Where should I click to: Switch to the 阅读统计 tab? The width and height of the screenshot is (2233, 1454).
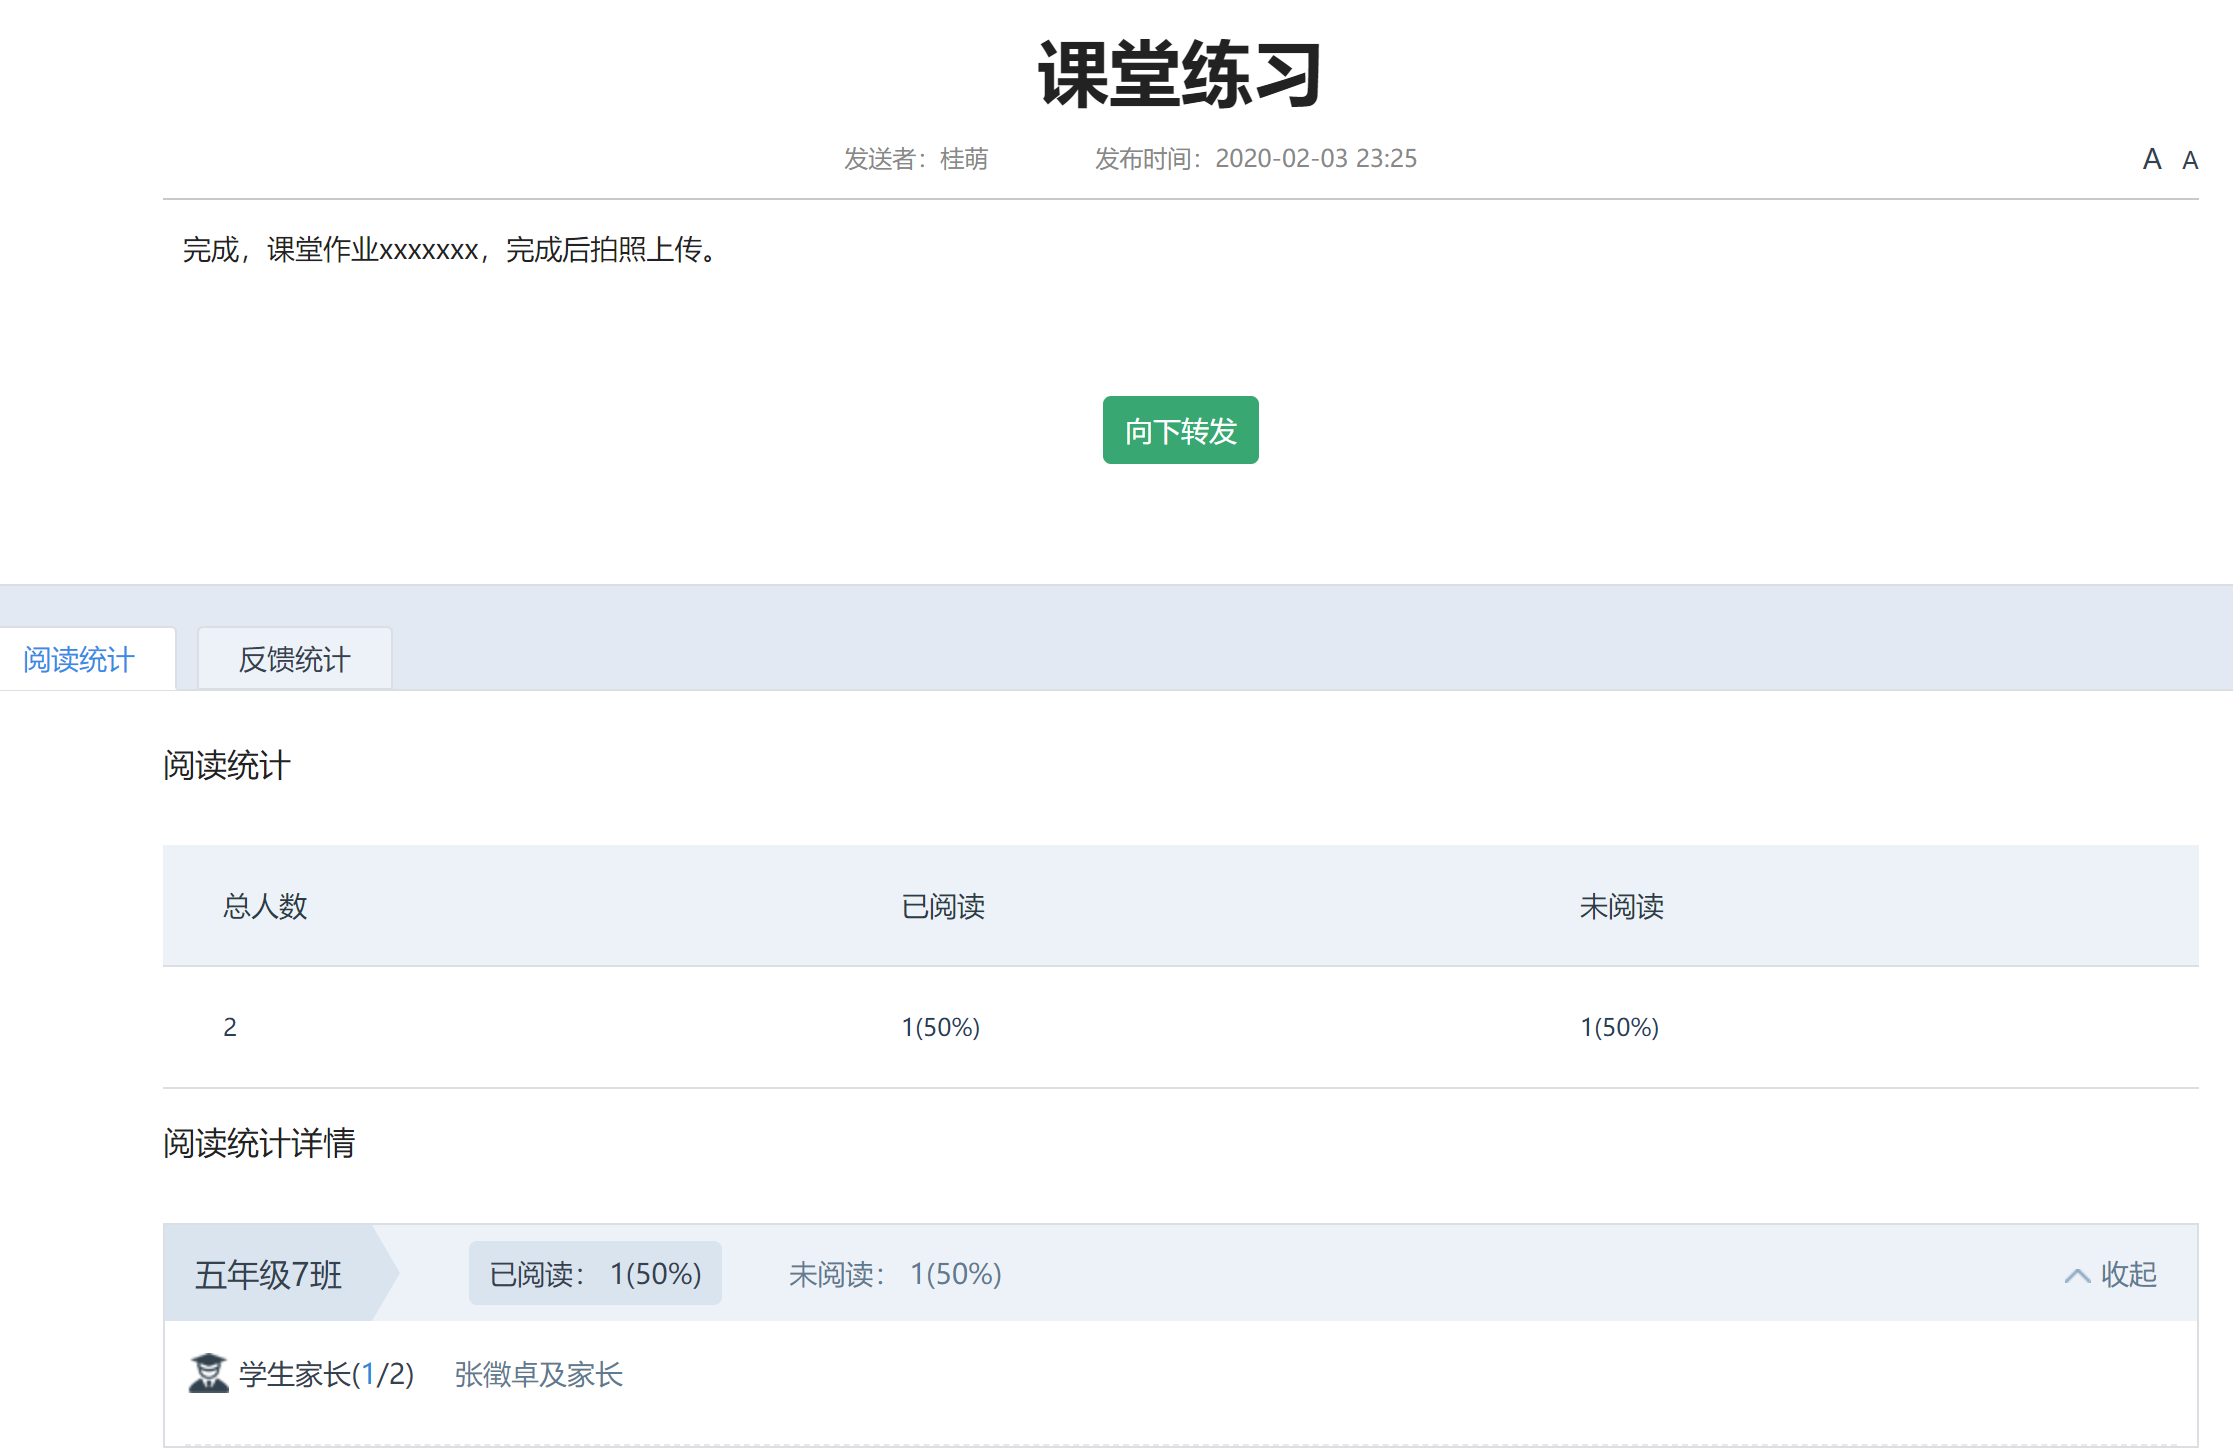[79, 659]
